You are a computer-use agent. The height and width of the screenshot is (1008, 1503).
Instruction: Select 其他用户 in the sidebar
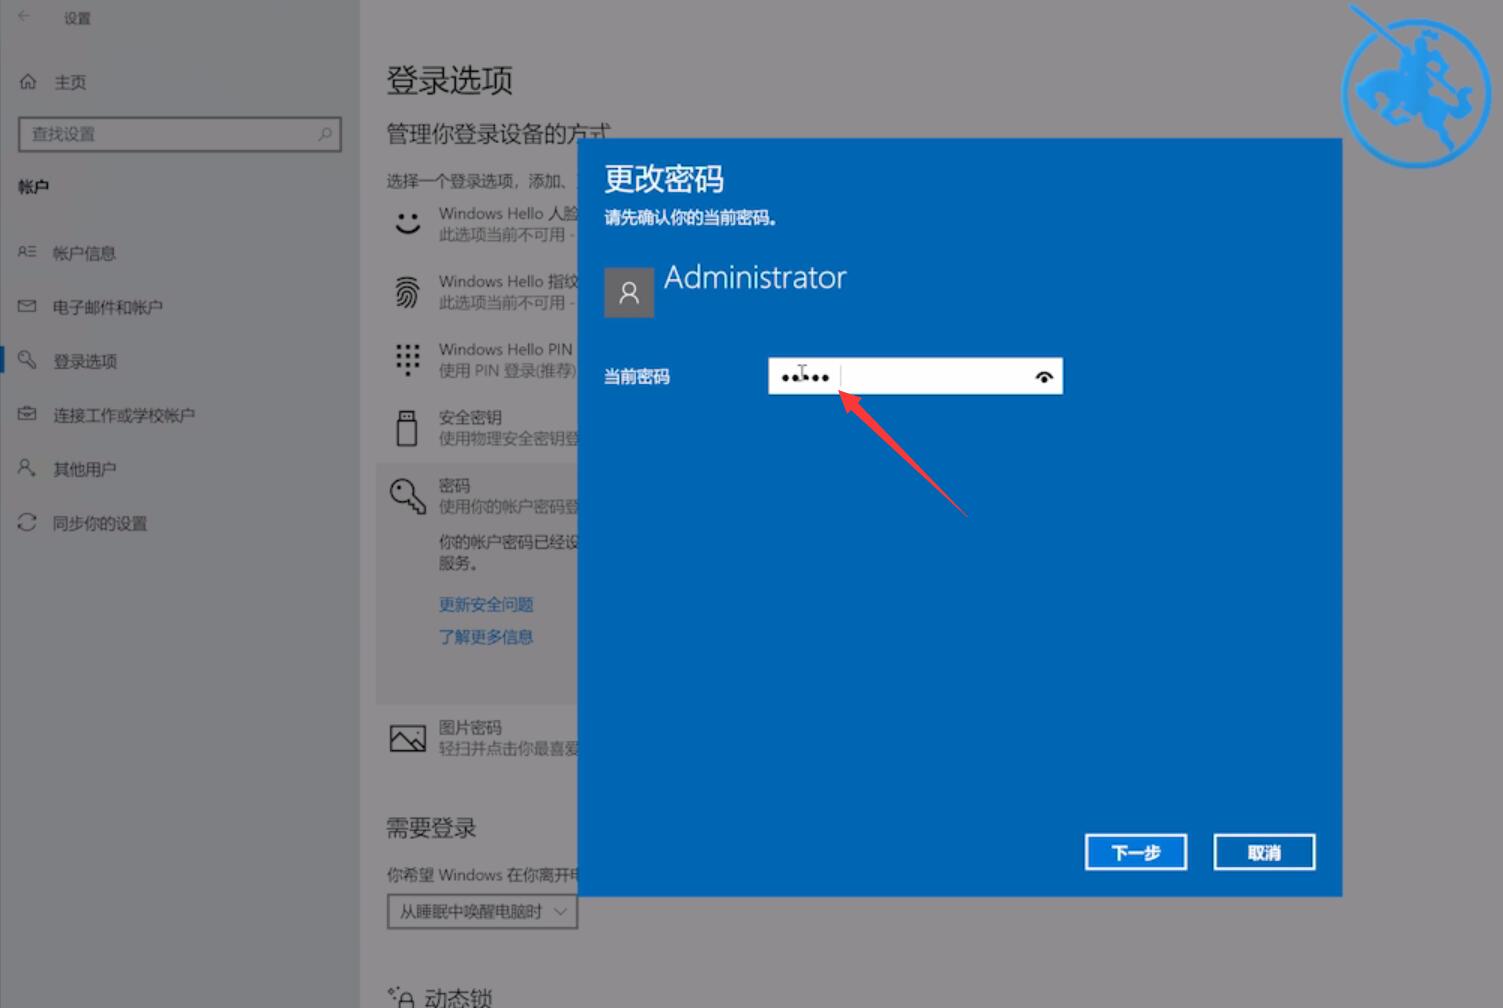(x=84, y=469)
